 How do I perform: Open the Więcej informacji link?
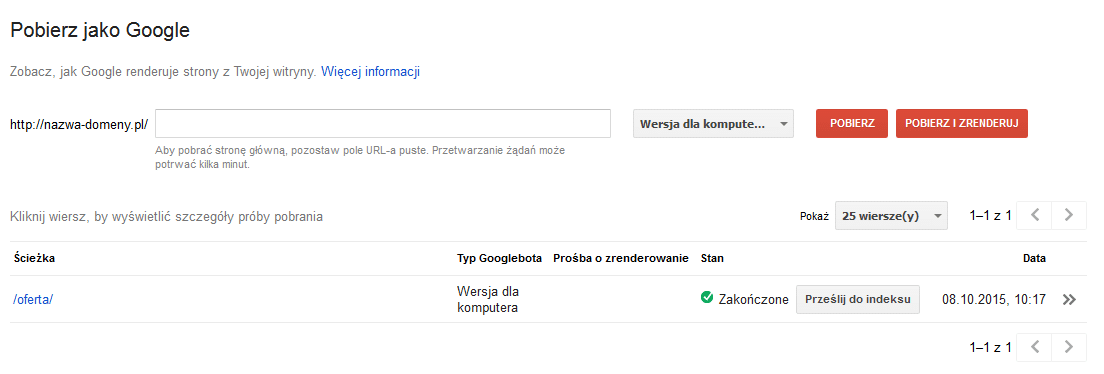(371, 72)
